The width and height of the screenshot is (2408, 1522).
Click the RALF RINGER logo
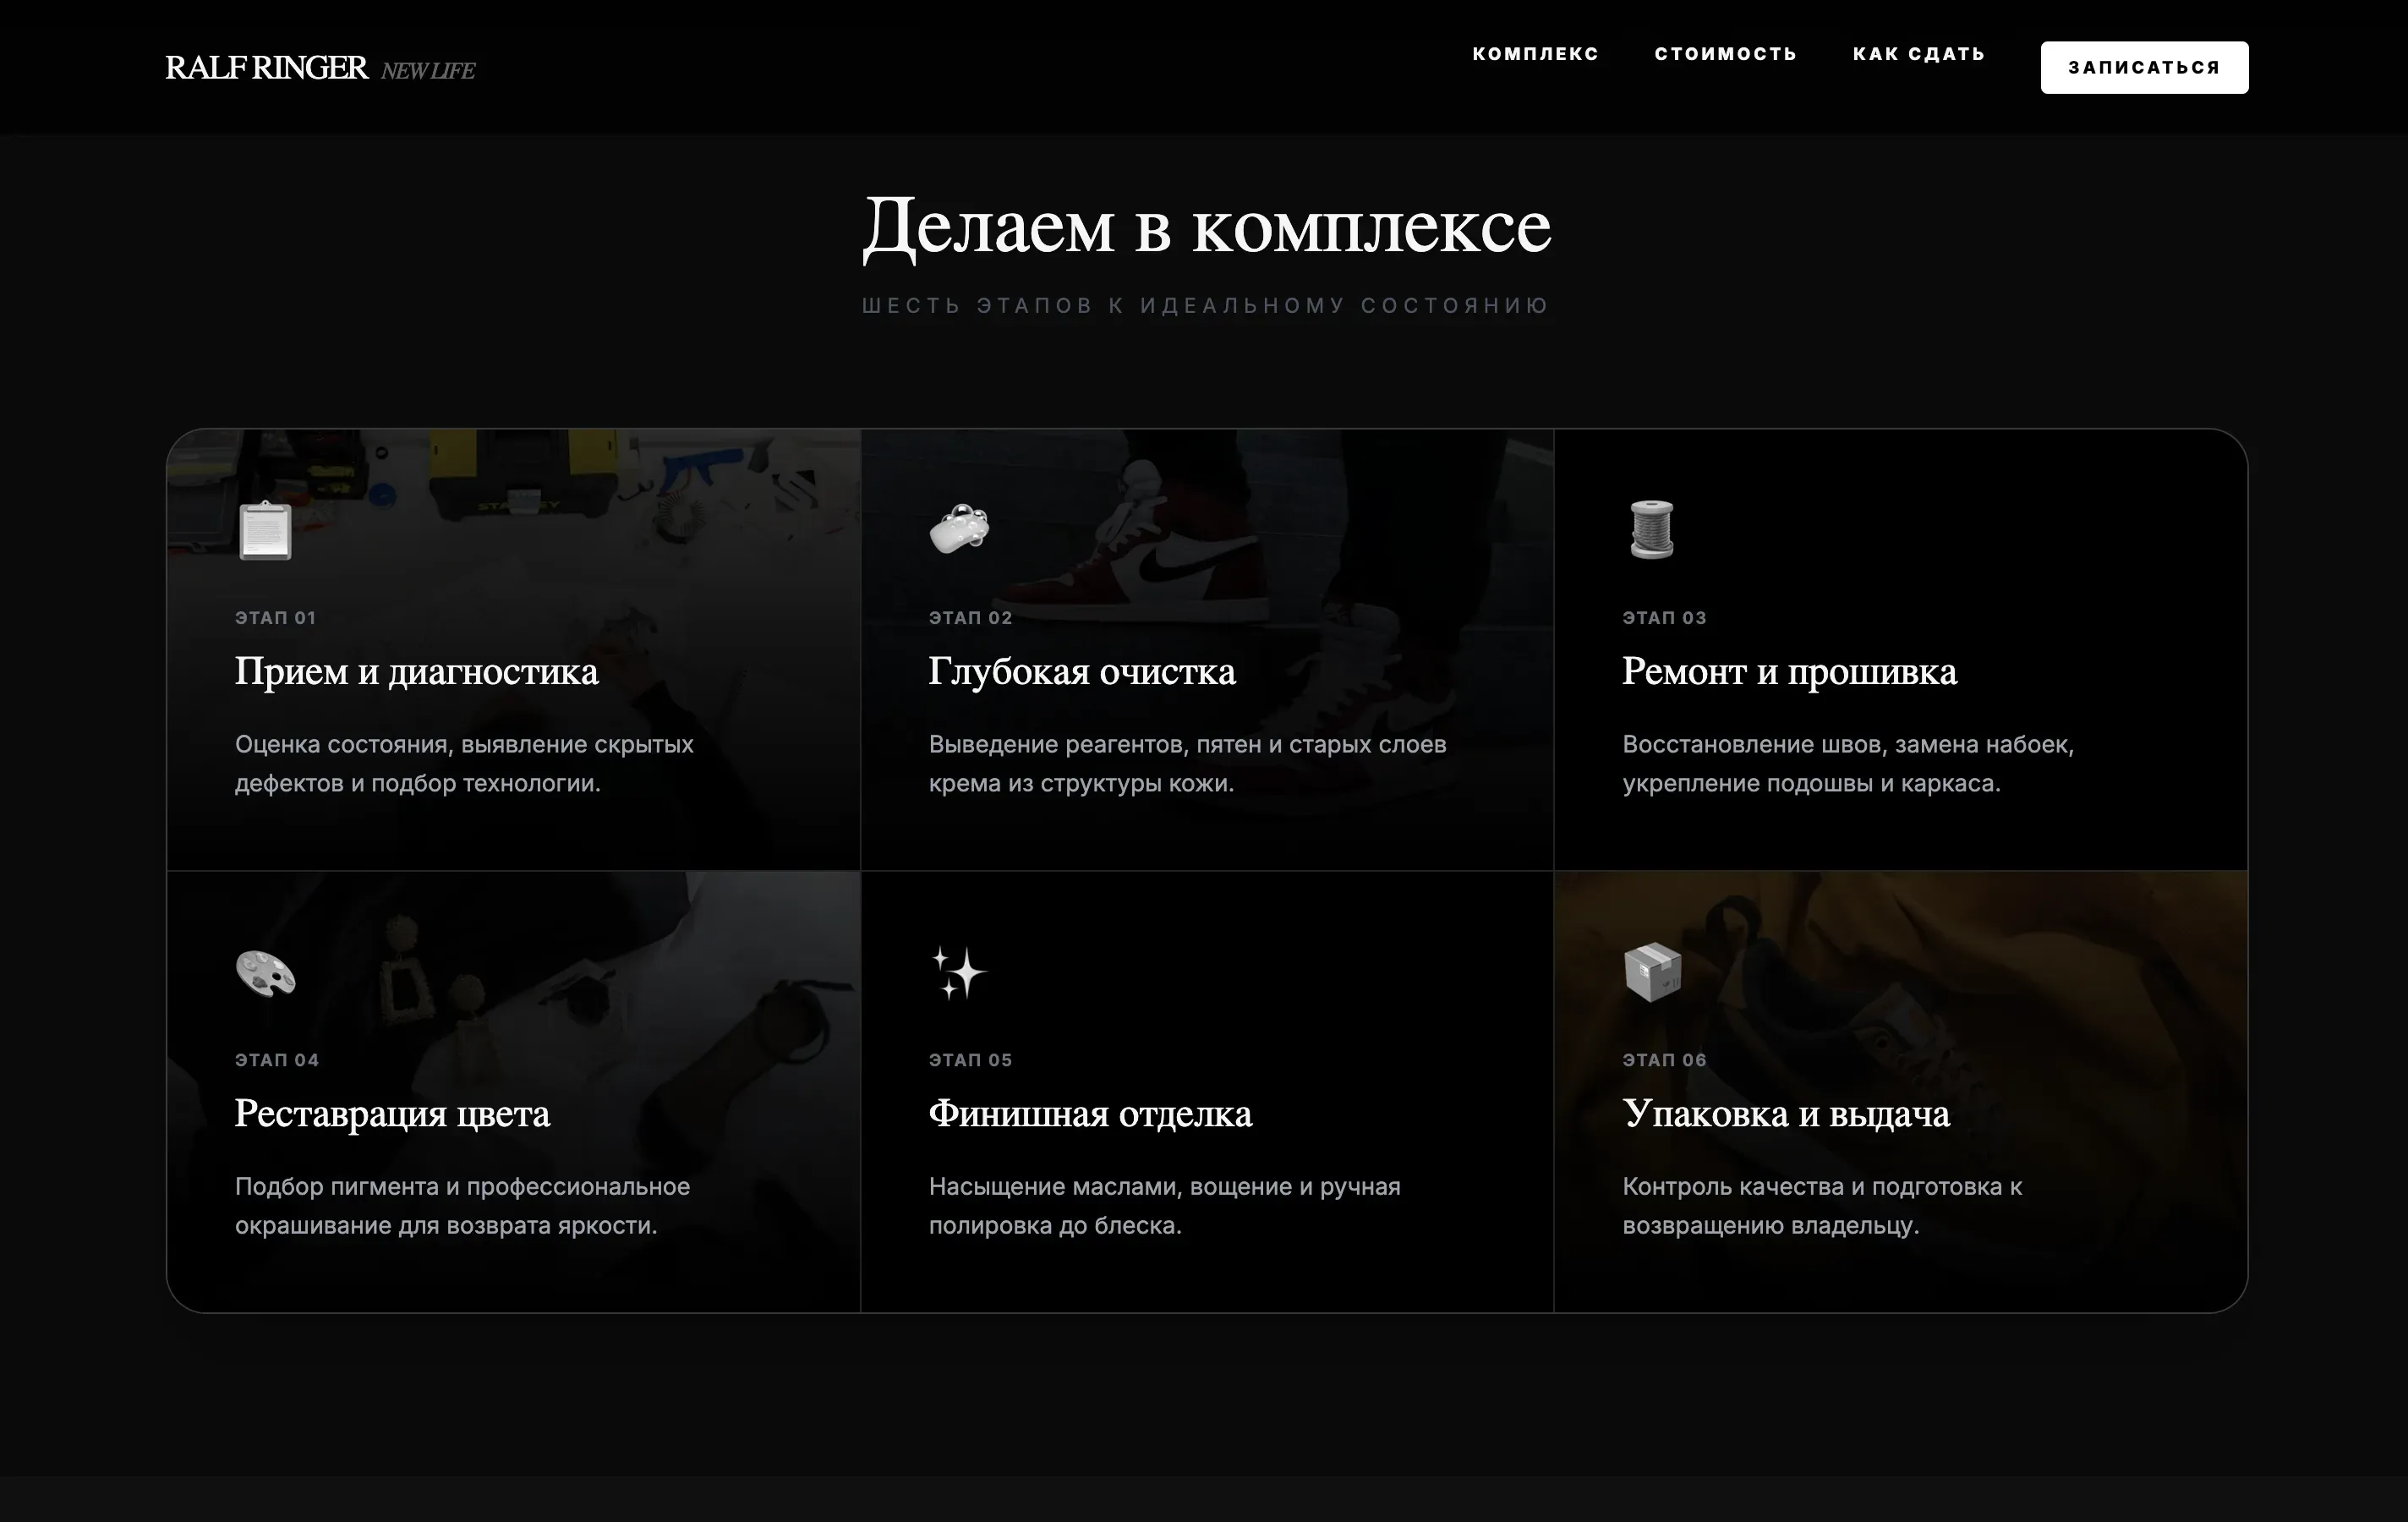pos(268,66)
